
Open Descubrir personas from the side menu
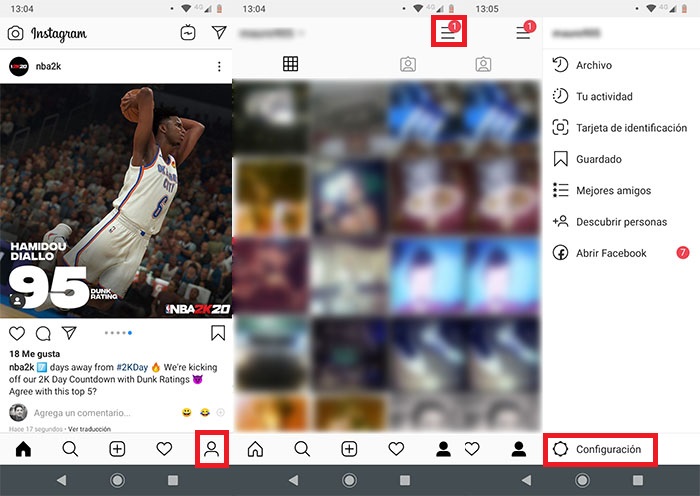621,222
